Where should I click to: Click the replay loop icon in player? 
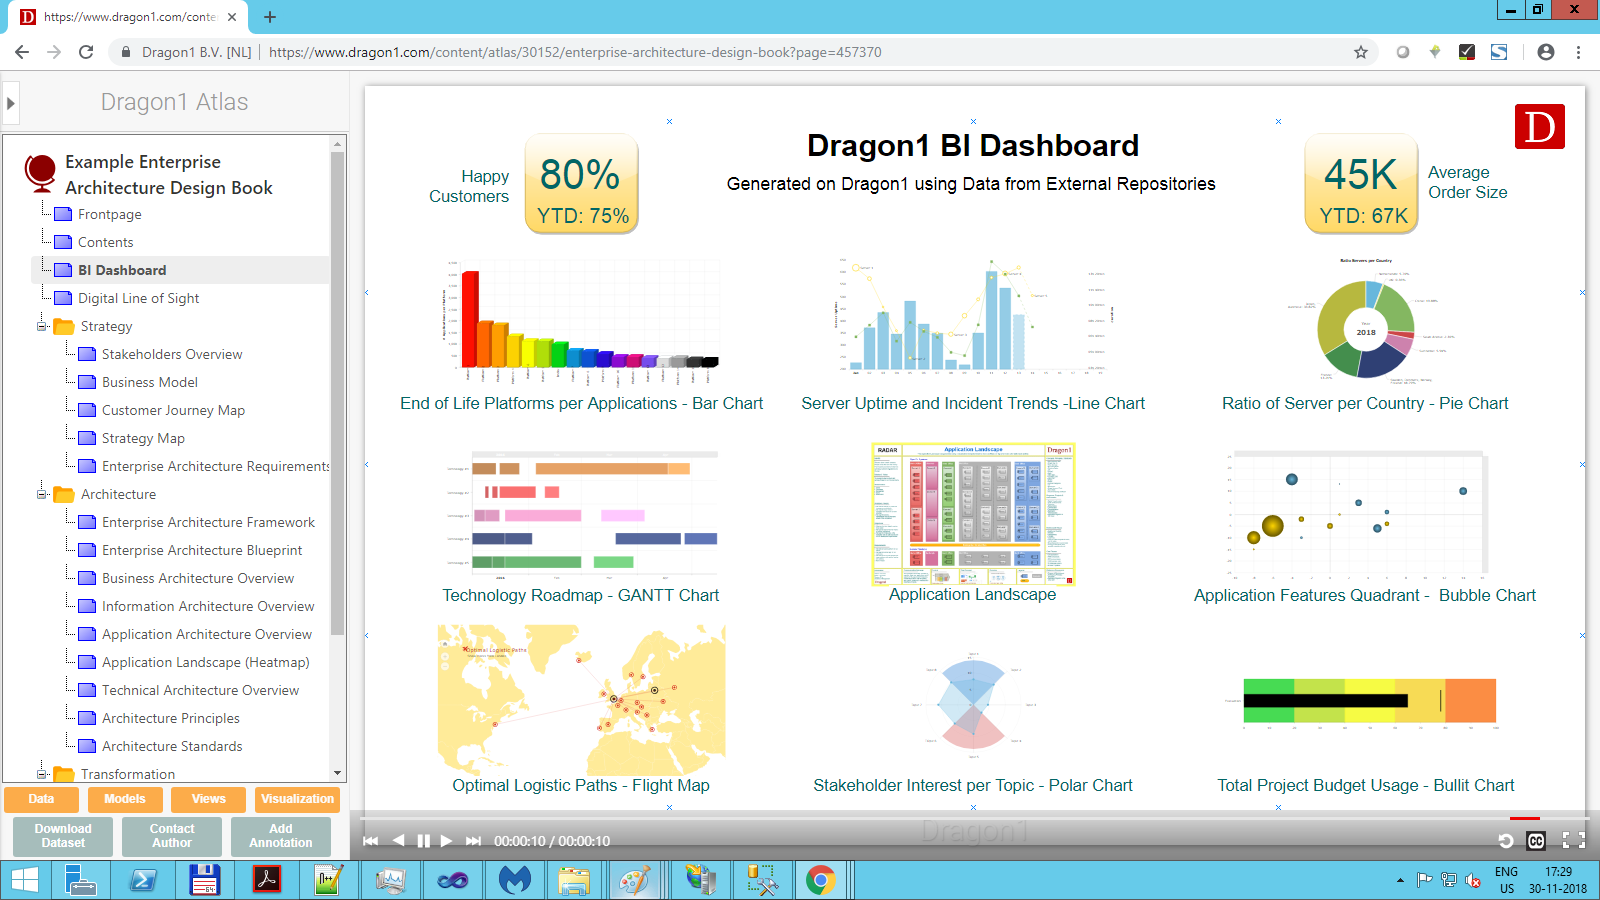tap(1506, 841)
